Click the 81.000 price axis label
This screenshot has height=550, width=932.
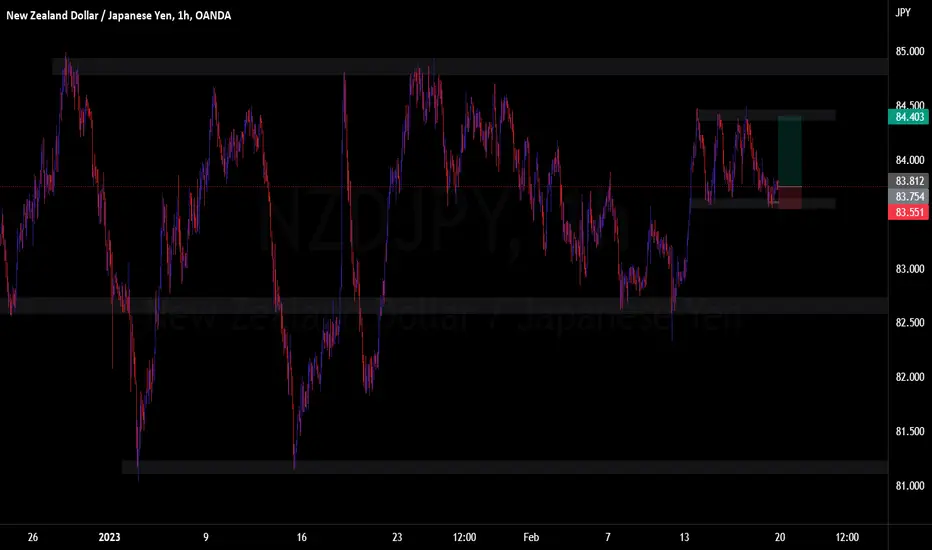coord(909,486)
